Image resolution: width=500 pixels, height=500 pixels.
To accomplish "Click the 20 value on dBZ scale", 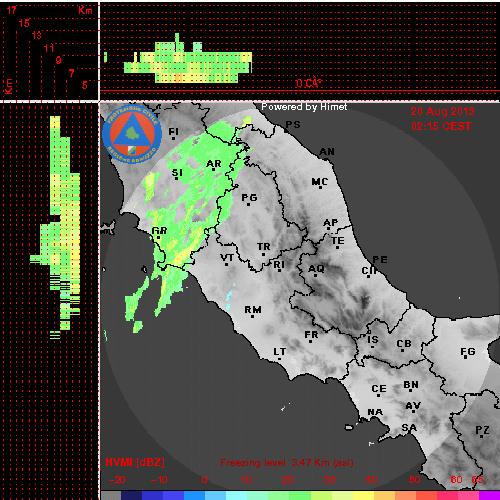I will pos(287,480).
